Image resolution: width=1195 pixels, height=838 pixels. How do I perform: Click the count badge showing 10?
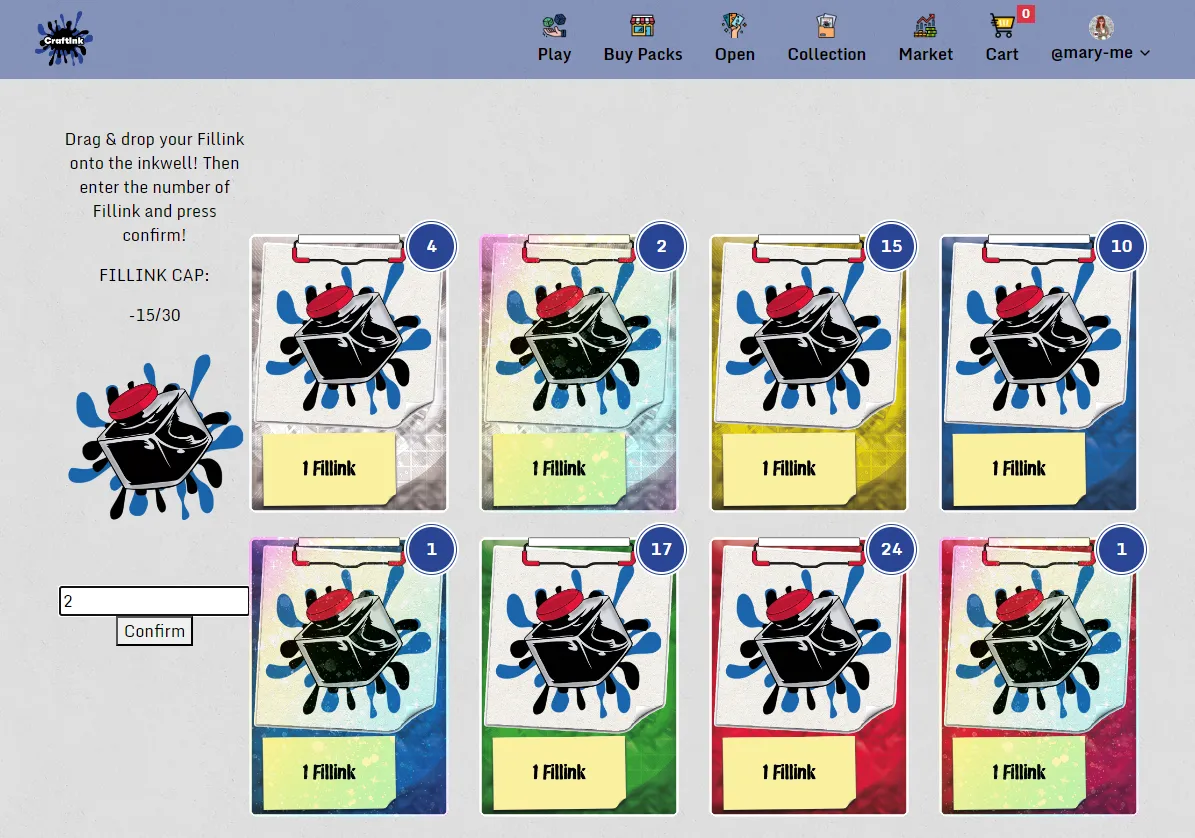[1122, 246]
